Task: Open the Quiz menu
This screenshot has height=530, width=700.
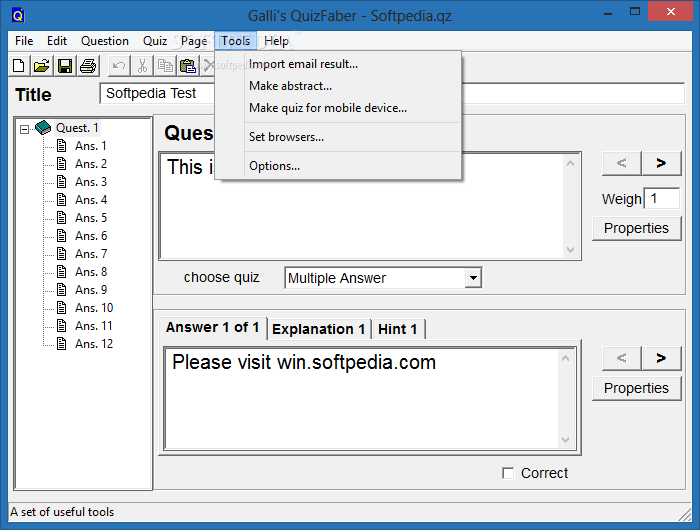Action: (155, 41)
